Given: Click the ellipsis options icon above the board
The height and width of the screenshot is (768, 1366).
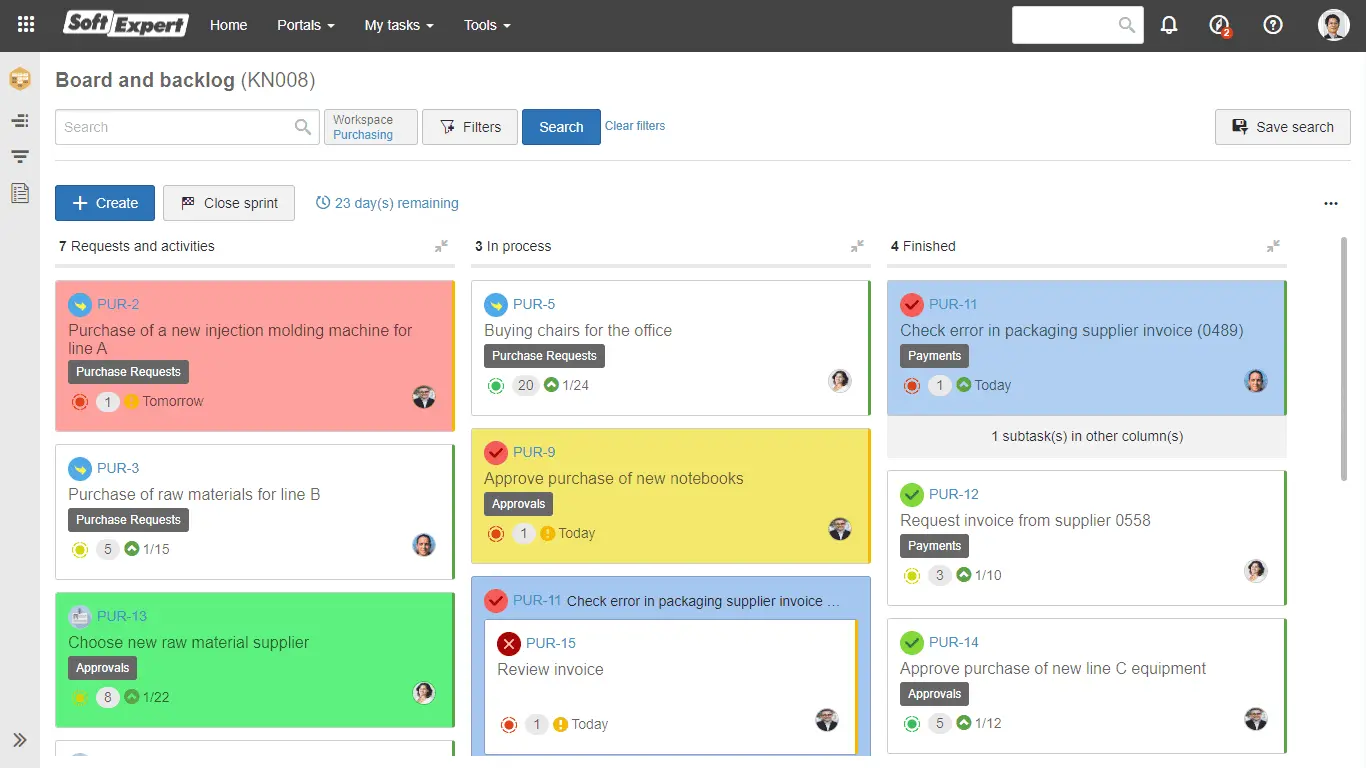Looking at the screenshot, I should point(1331,203).
